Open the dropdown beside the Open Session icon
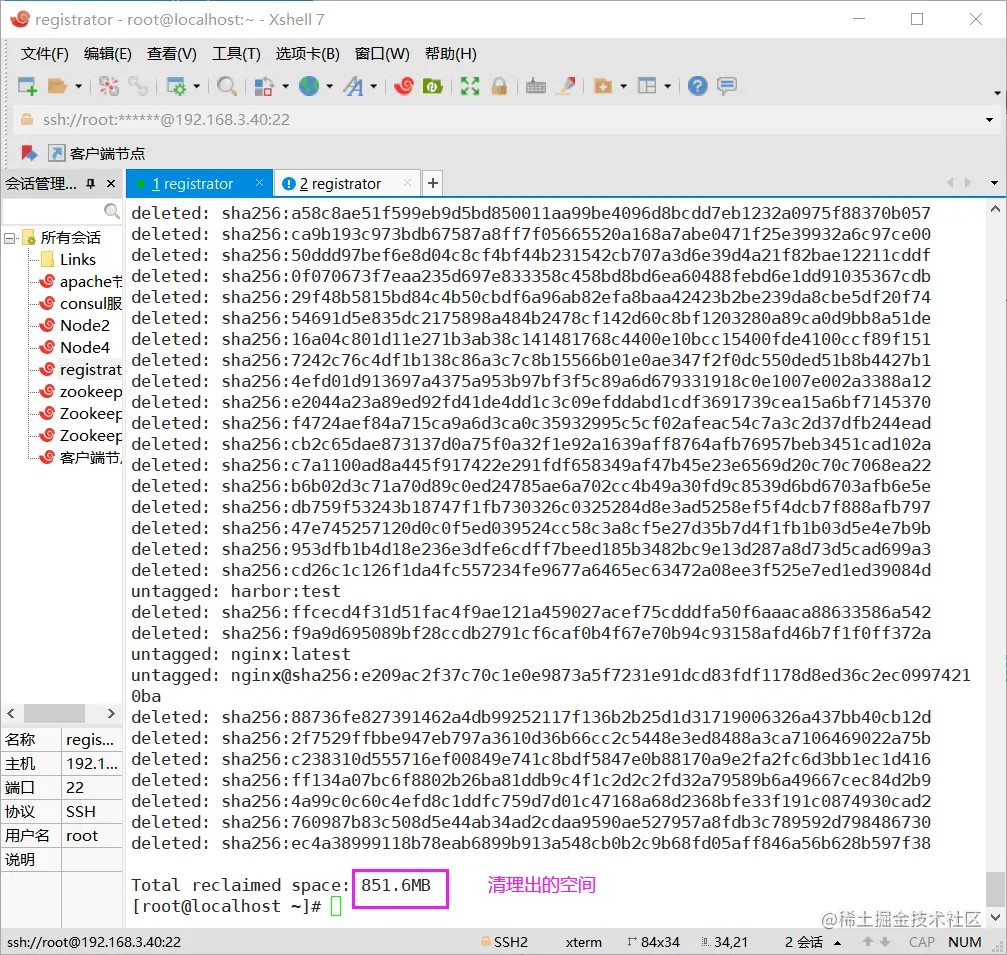Screen dimensions: 1007x955 coord(78,86)
